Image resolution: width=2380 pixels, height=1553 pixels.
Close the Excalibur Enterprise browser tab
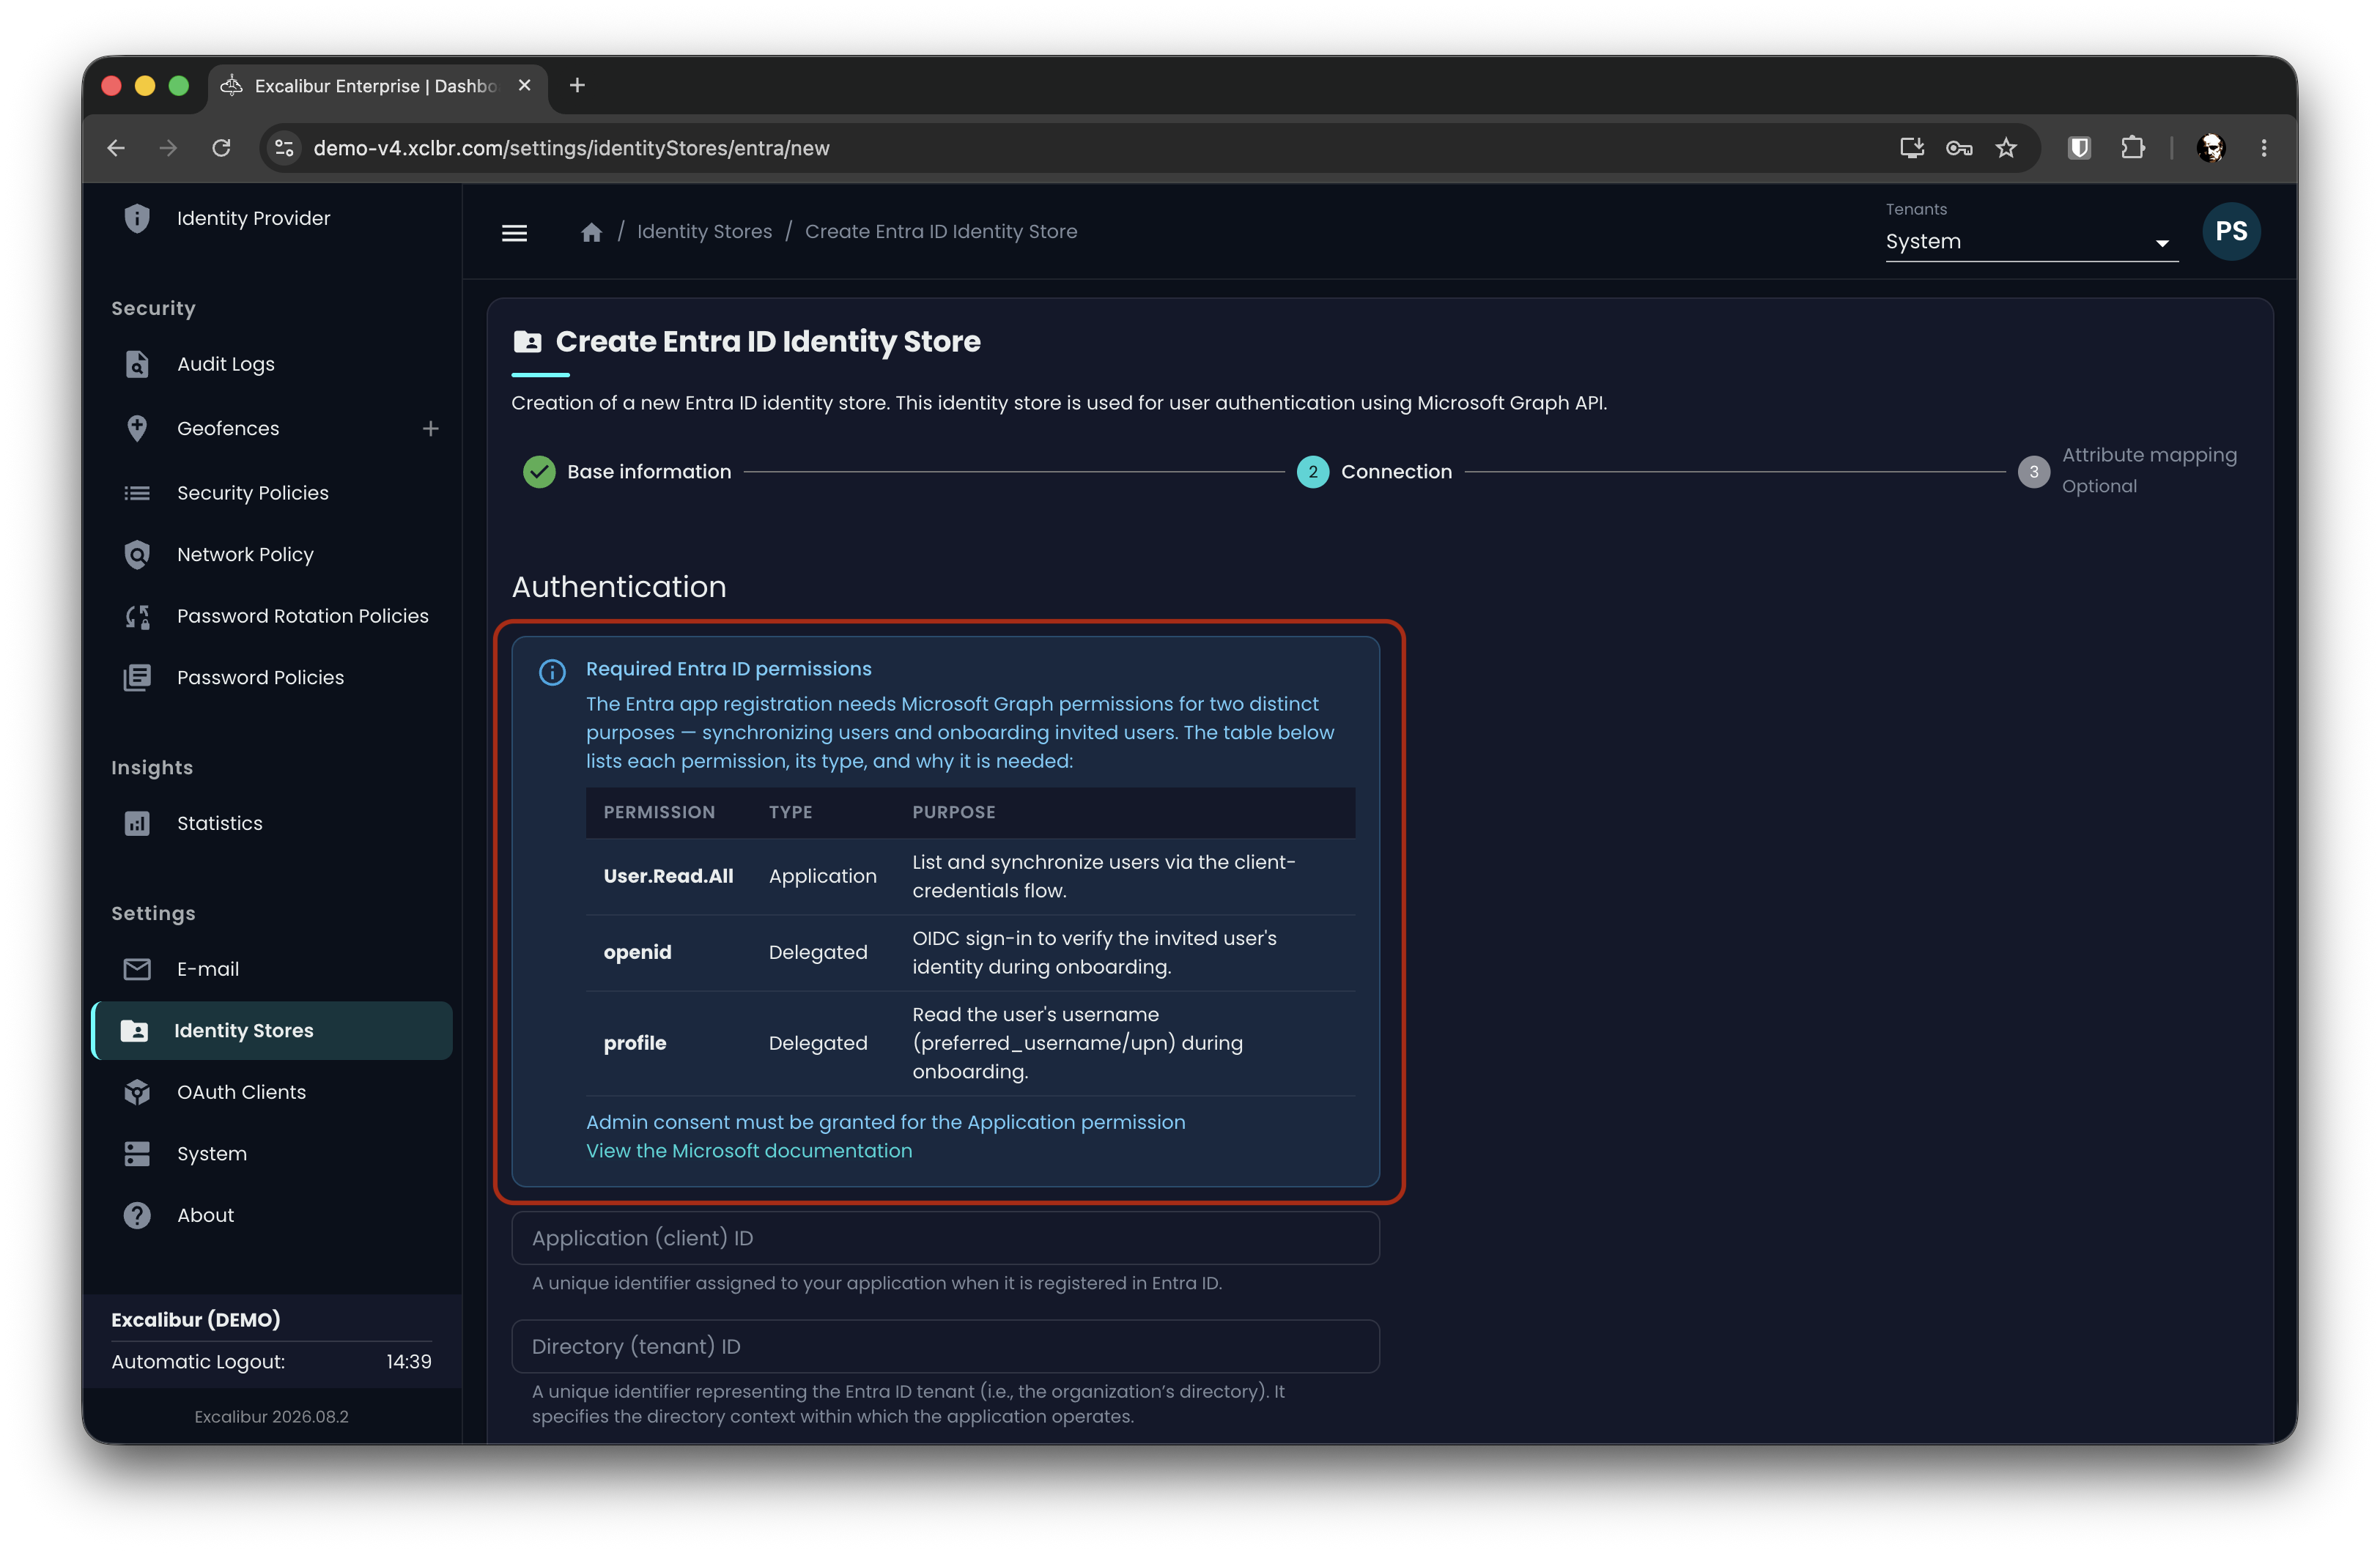[524, 86]
